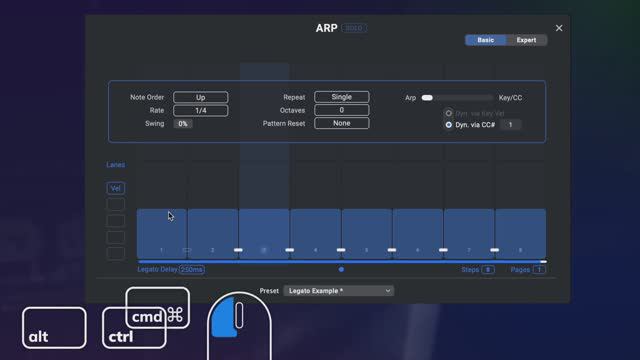Toggle the legato tie between steps 4 and 5
This screenshot has height=360, width=640.
tap(341, 250)
